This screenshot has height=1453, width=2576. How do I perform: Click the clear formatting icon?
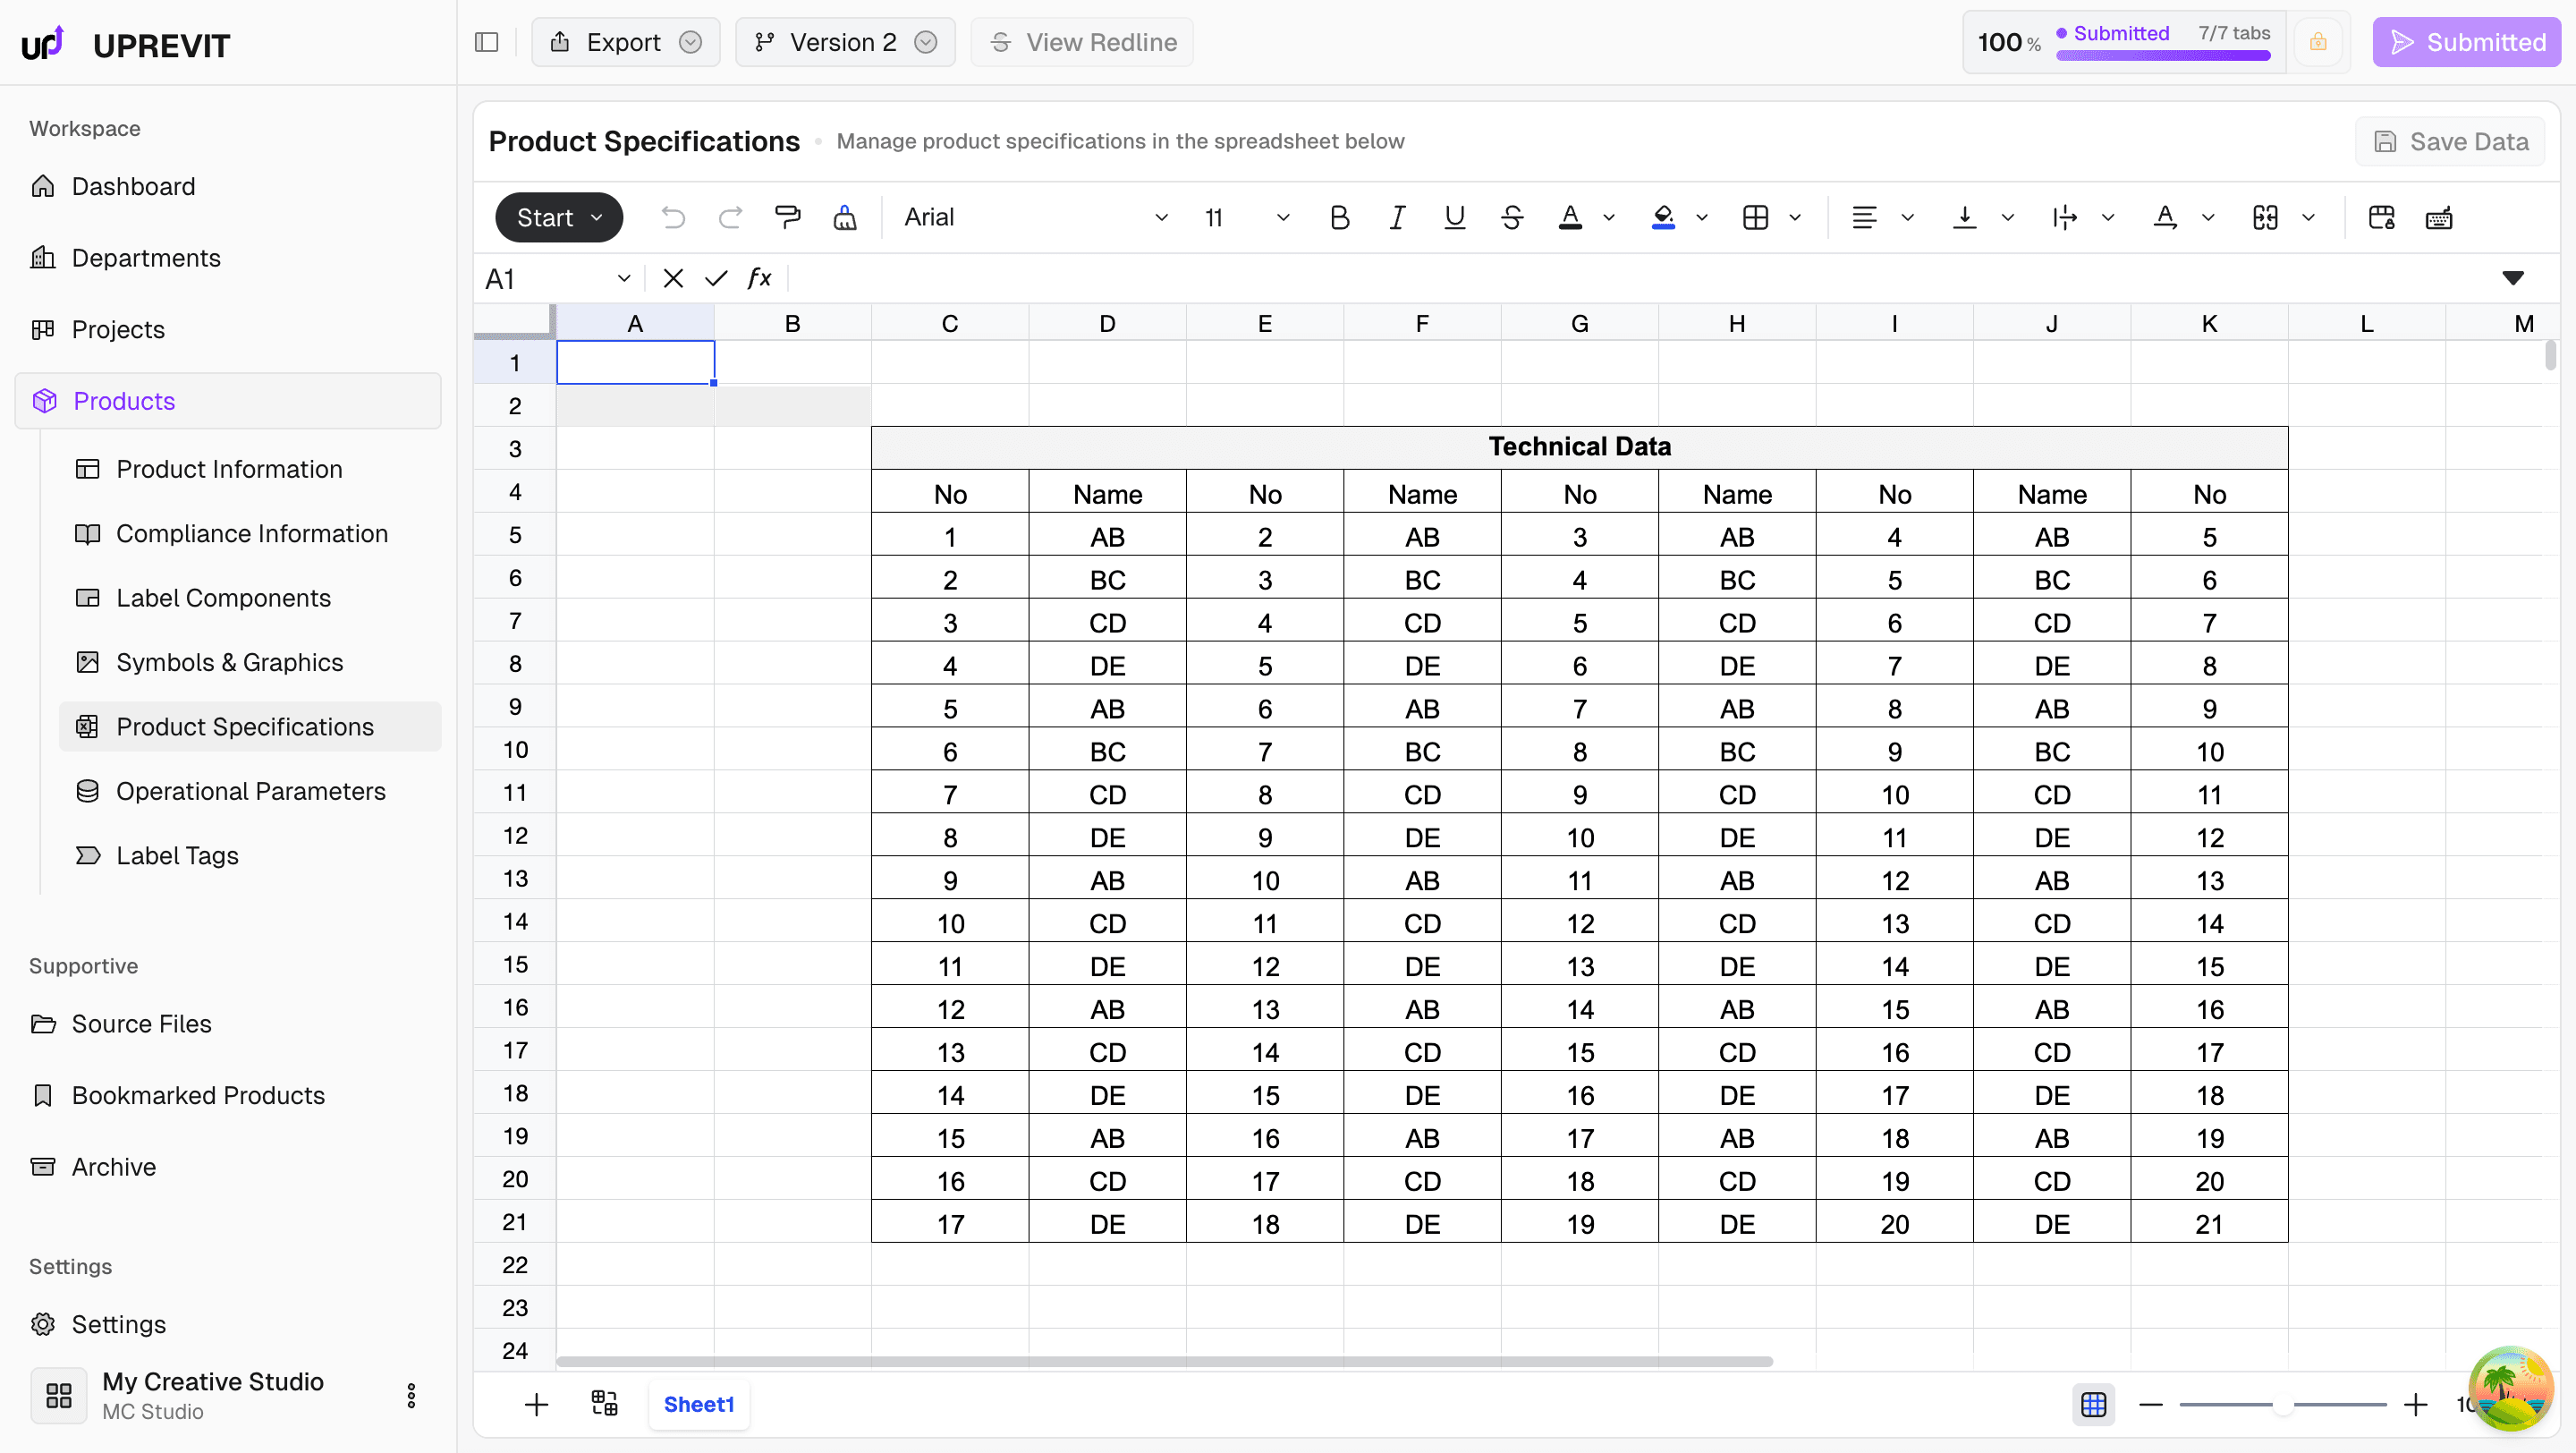845,217
